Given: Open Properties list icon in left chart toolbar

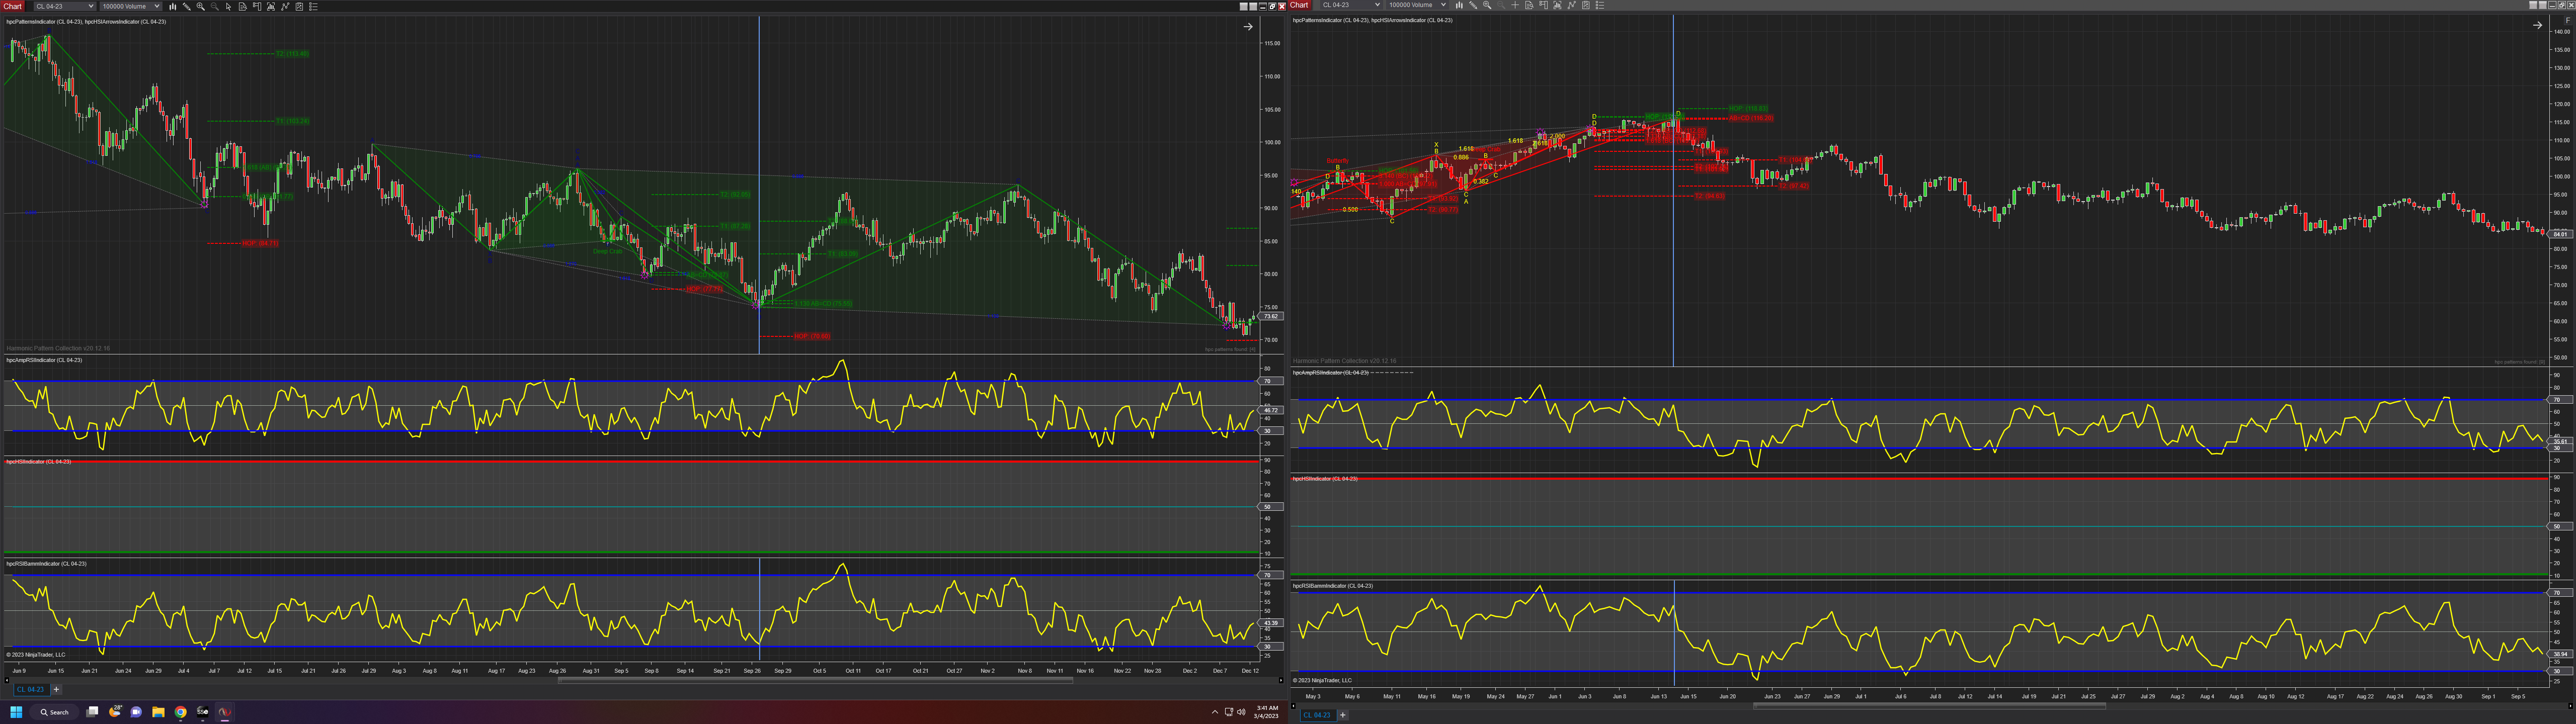Looking at the screenshot, I should 313,6.
